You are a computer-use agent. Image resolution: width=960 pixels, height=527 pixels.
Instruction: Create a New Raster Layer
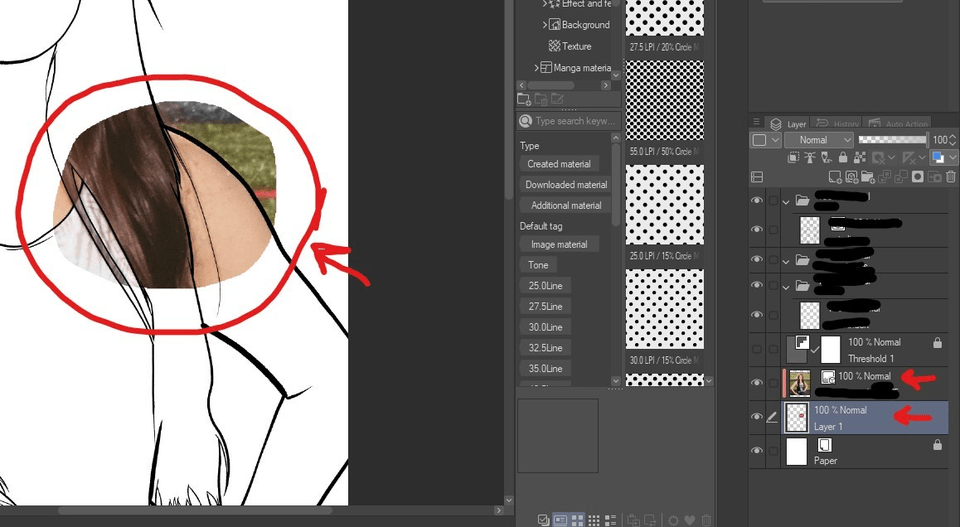pyautogui.click(x=835, y=177)
